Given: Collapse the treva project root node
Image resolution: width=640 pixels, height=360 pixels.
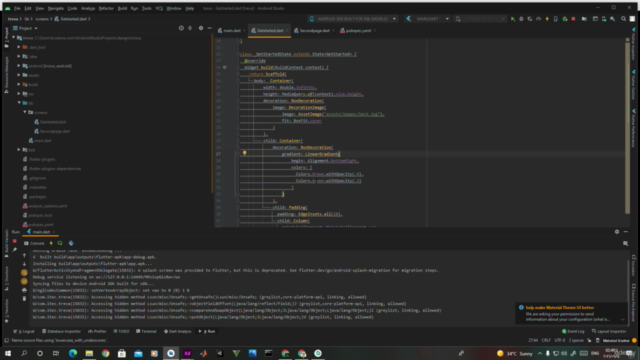Looking at the screenshot, I should pos(13,38).
